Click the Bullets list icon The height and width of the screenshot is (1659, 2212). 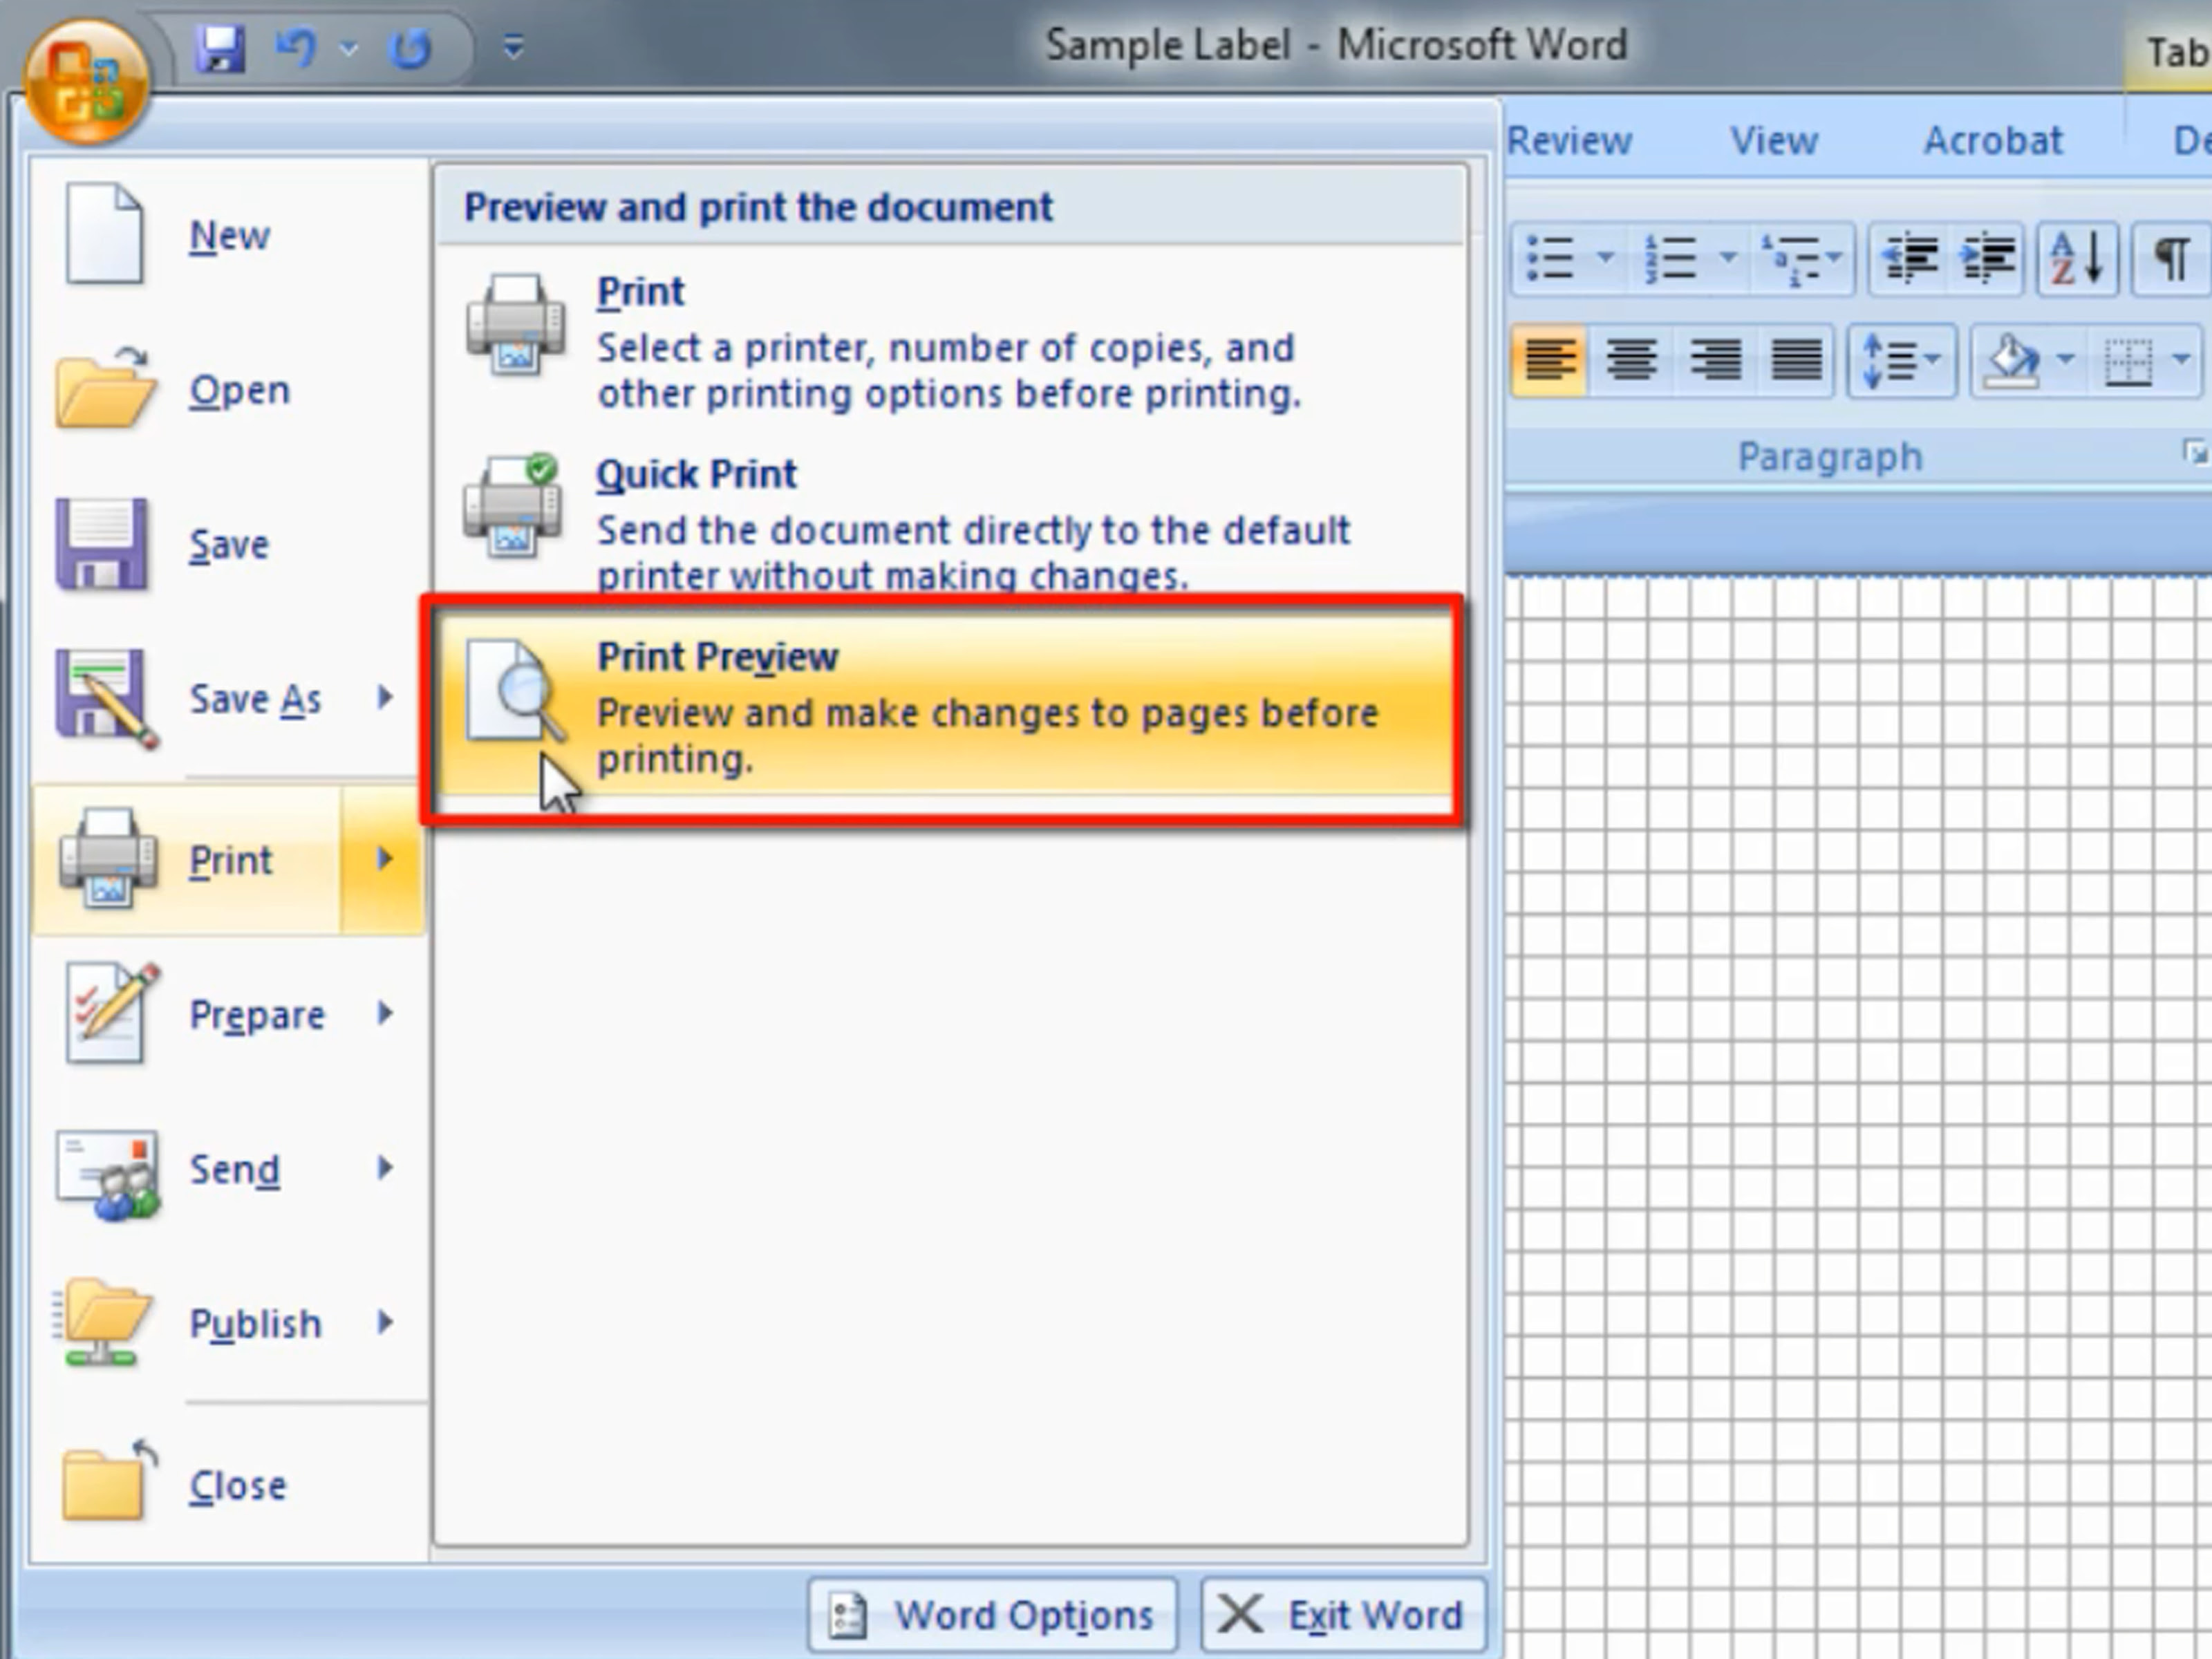1551,259
